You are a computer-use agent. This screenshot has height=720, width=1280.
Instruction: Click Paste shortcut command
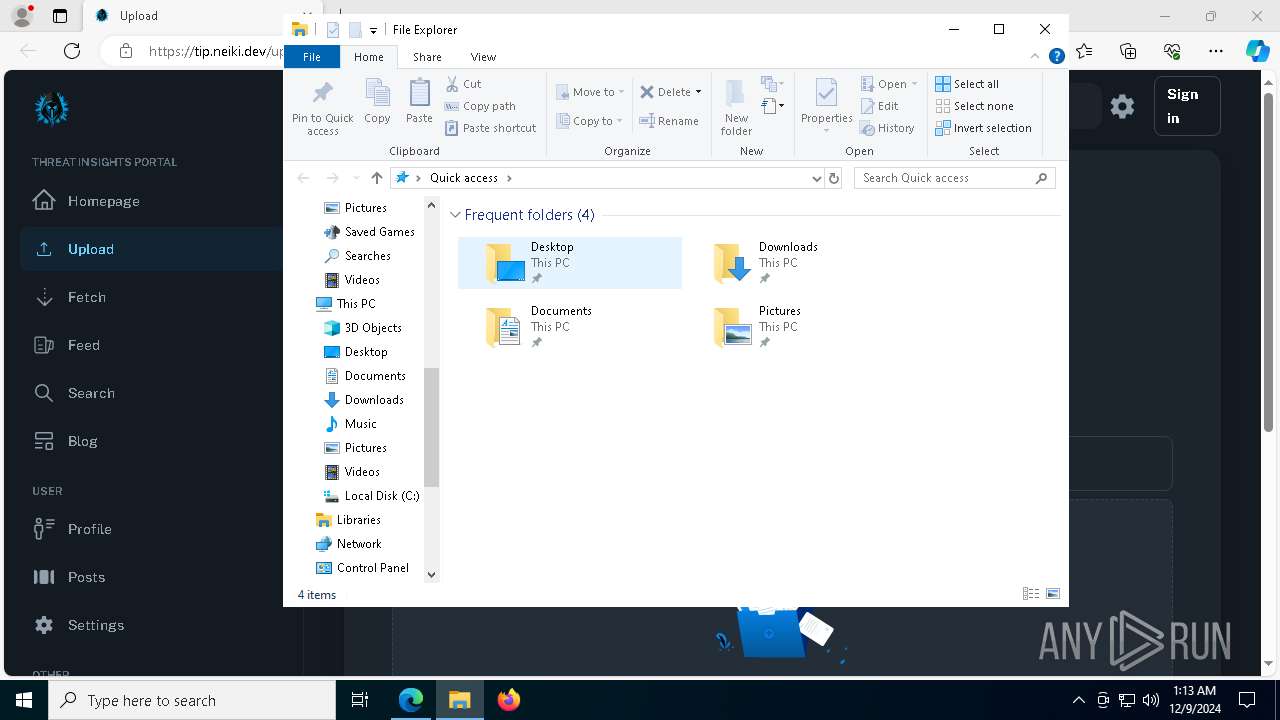490,128
